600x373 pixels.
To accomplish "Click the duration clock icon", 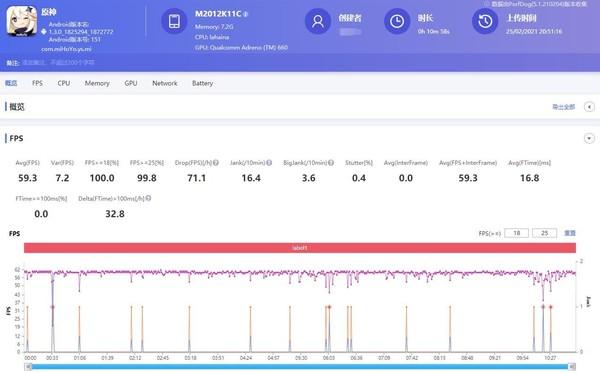I will click(397, 21).
